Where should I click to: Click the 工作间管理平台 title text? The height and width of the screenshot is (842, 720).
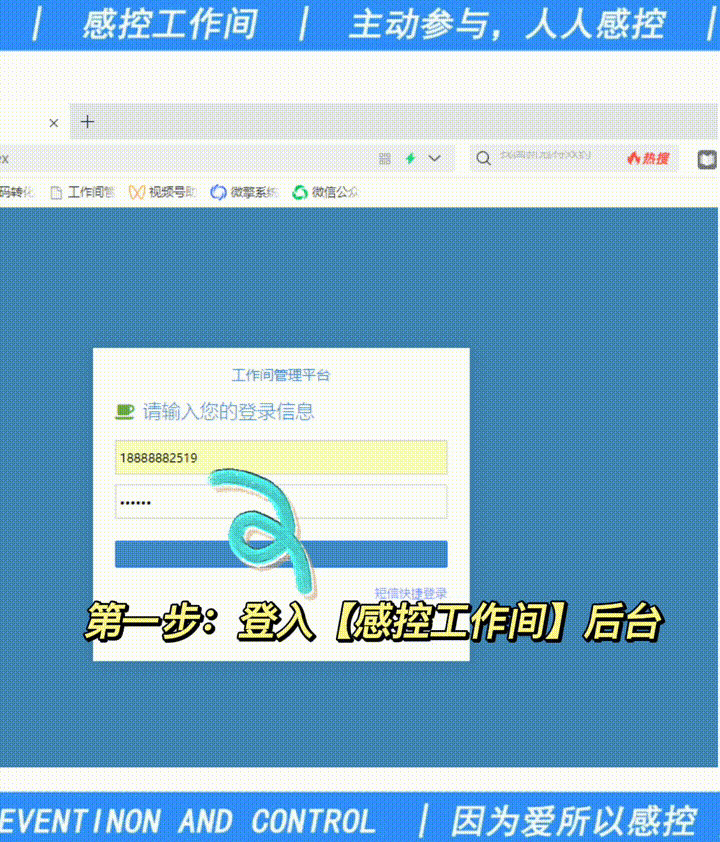coord(281,375)
